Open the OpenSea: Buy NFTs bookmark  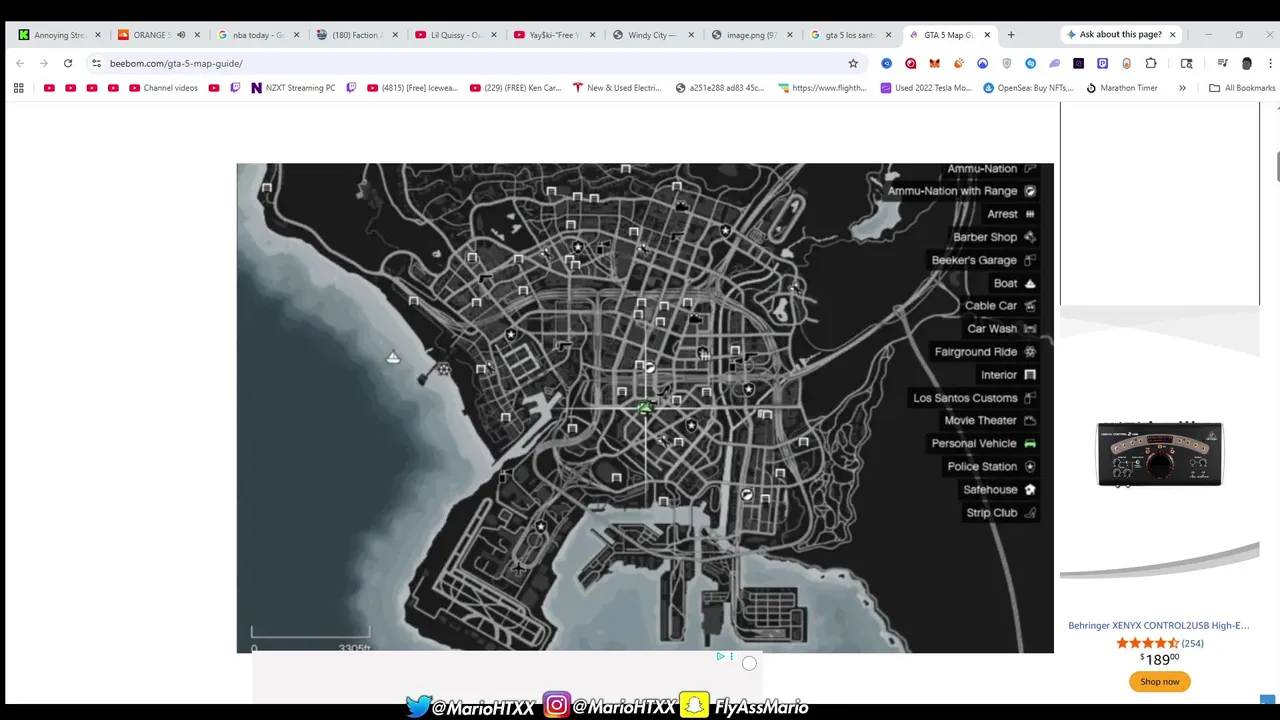point(1027,88)
